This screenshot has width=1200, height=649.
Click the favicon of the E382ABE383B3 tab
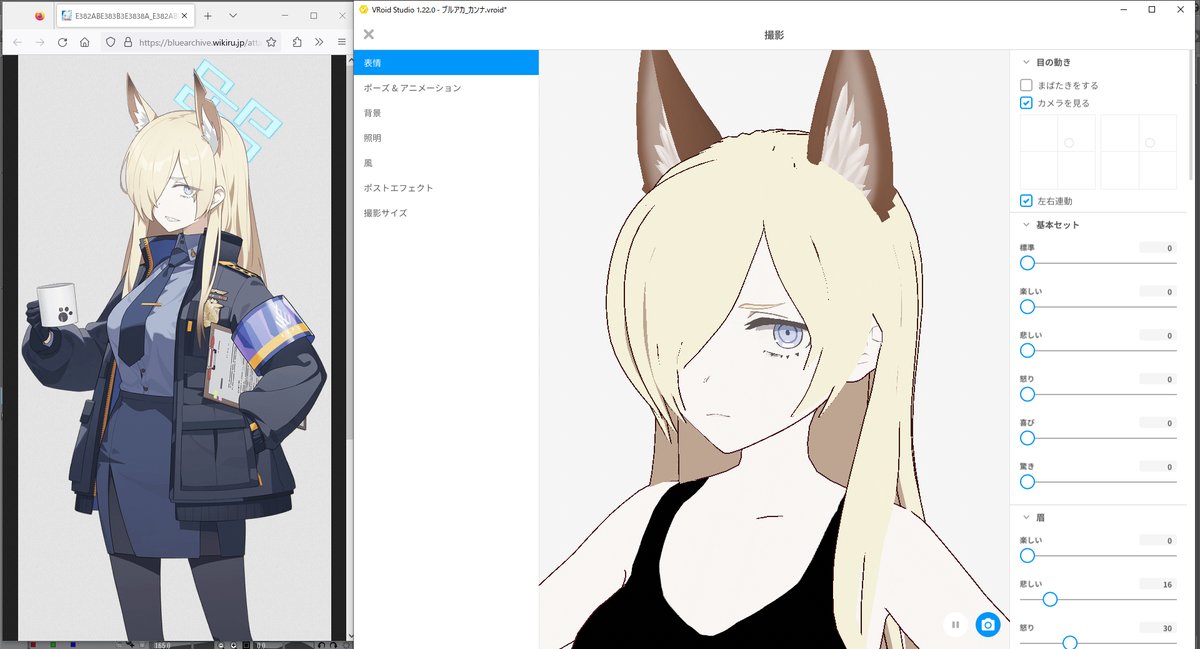66,16
